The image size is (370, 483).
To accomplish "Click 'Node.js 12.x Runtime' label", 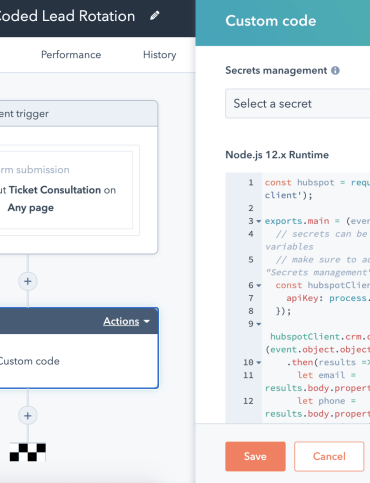I will tap(277, 155).
